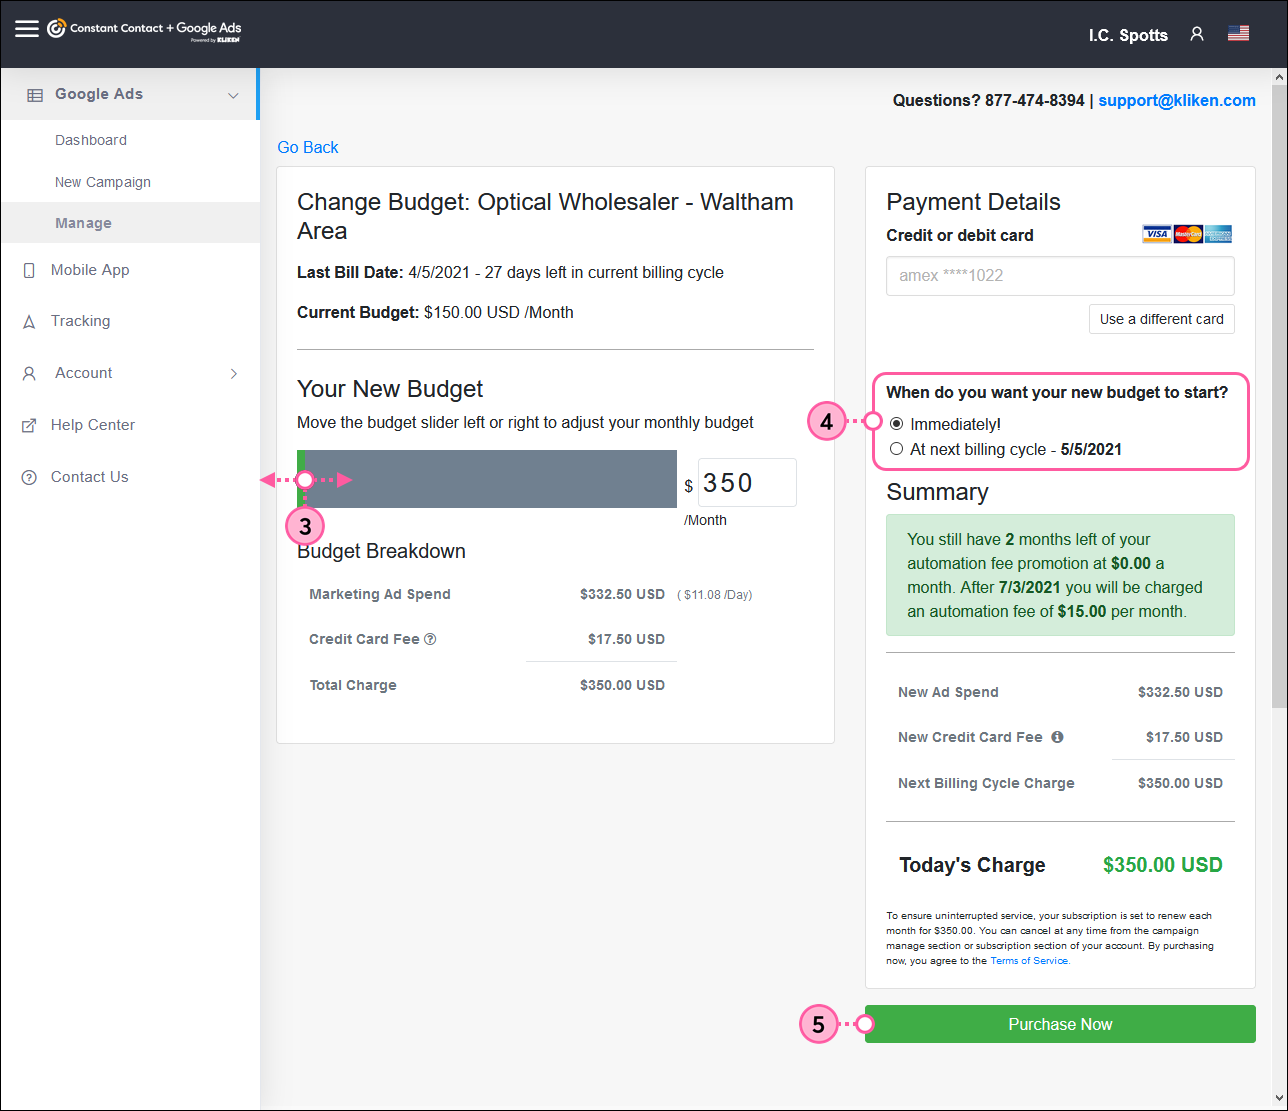This screenshot has width=1288, height=1111.
Task: Click the Contact Us question mark icon
Action: tap(28, 476)
